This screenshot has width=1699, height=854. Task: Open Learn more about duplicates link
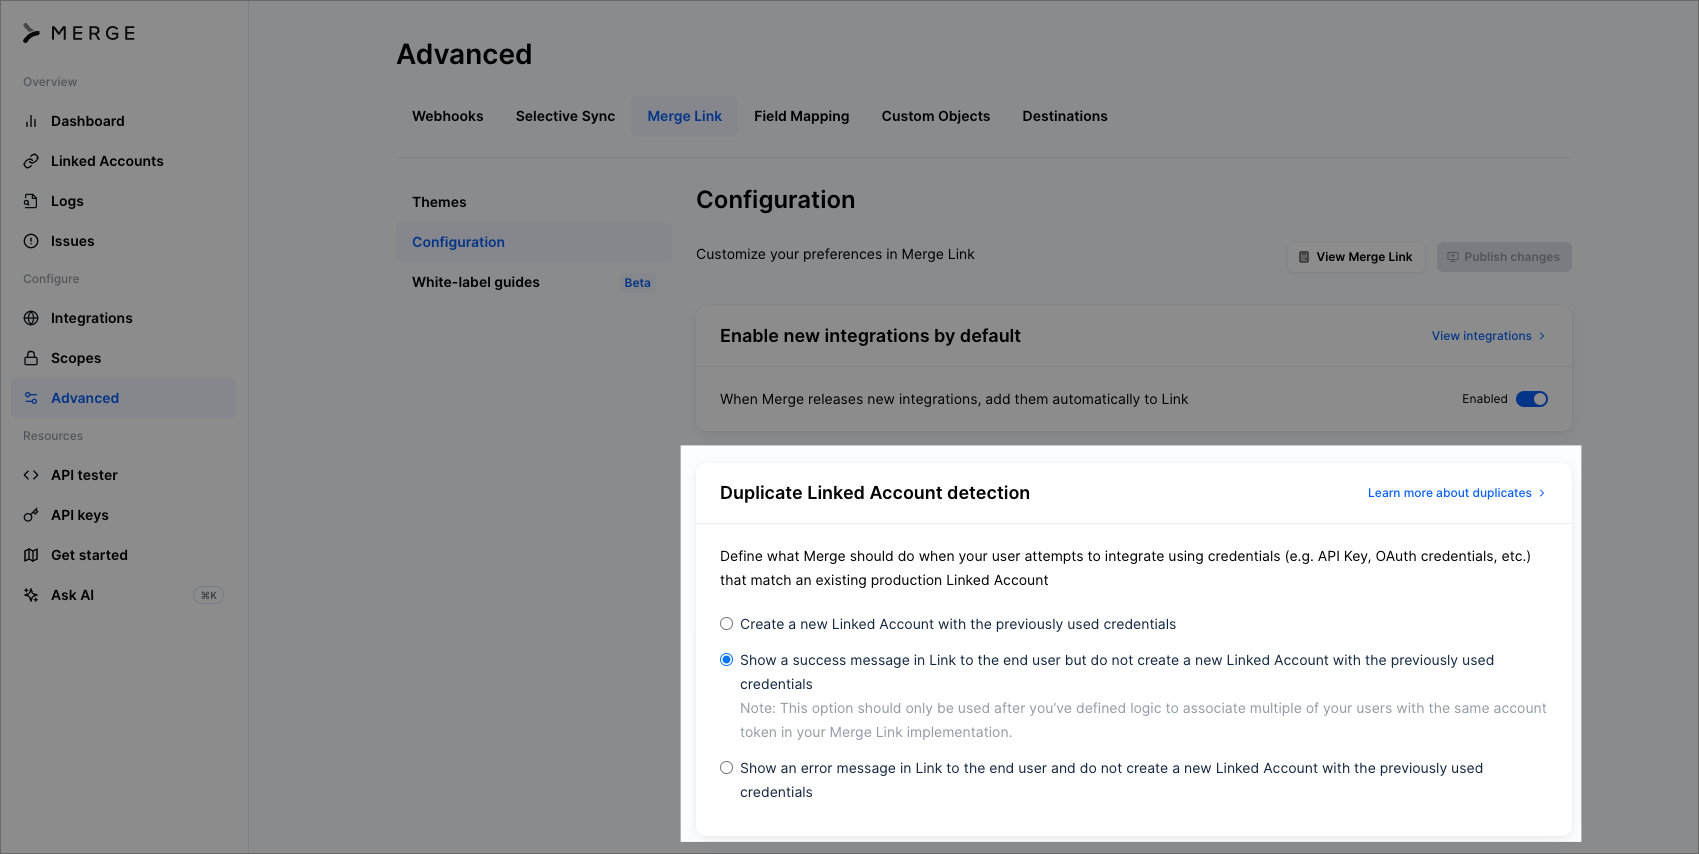pos(1456,493)
